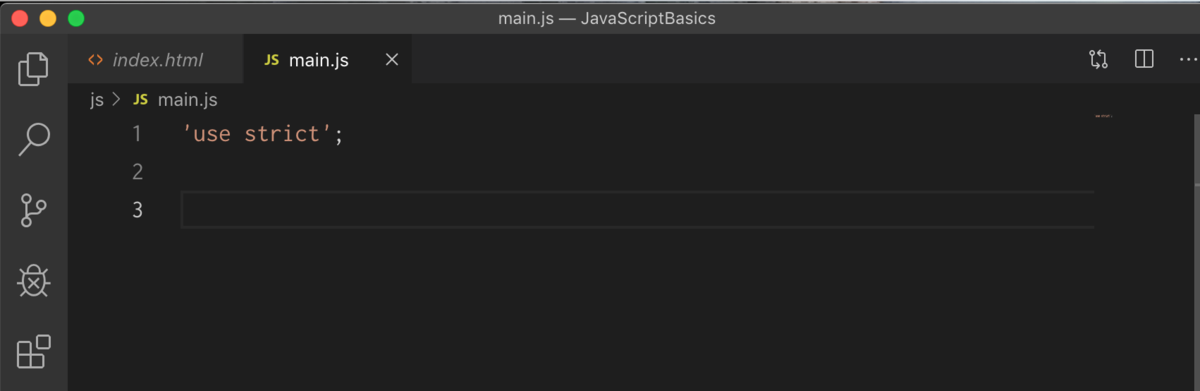Open the Source Control view
This screenshot has height=391, width=1200.
point(33,211)
